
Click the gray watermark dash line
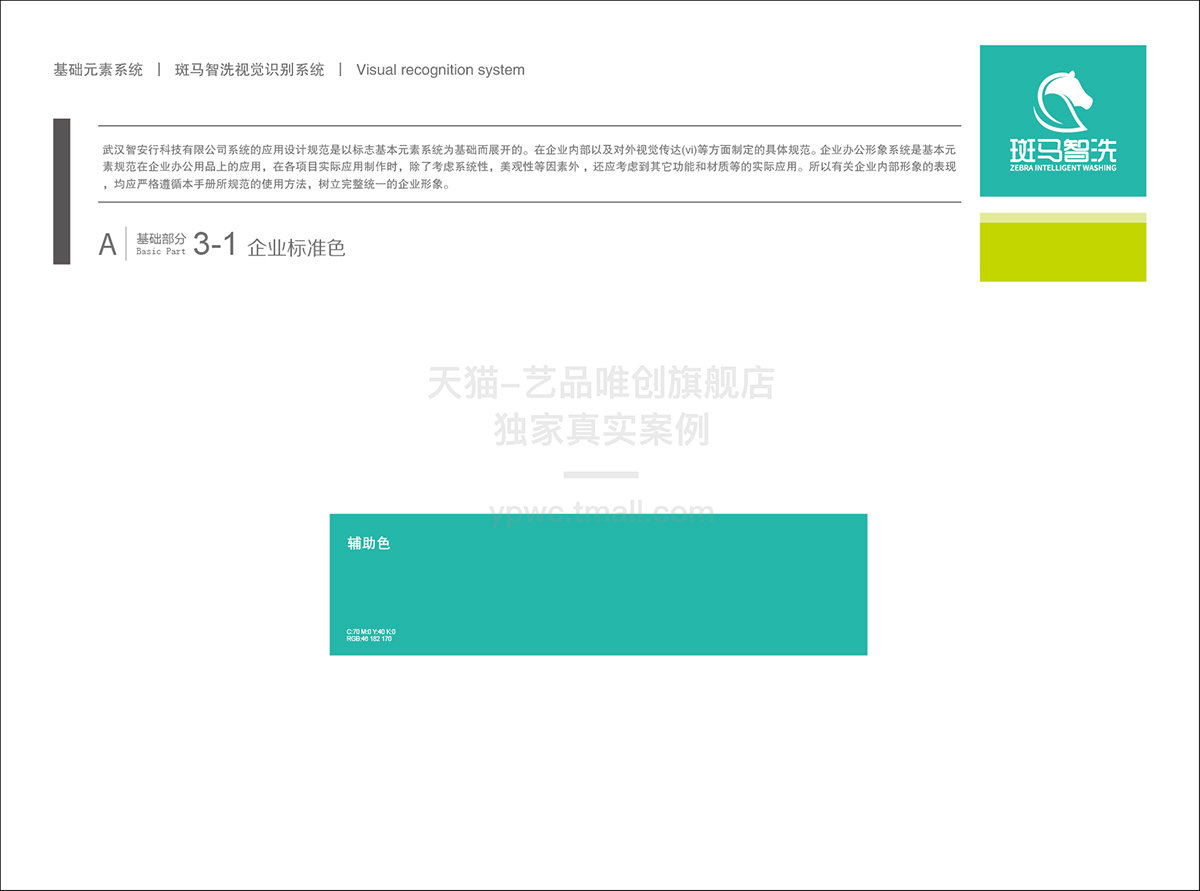[600, 474]
